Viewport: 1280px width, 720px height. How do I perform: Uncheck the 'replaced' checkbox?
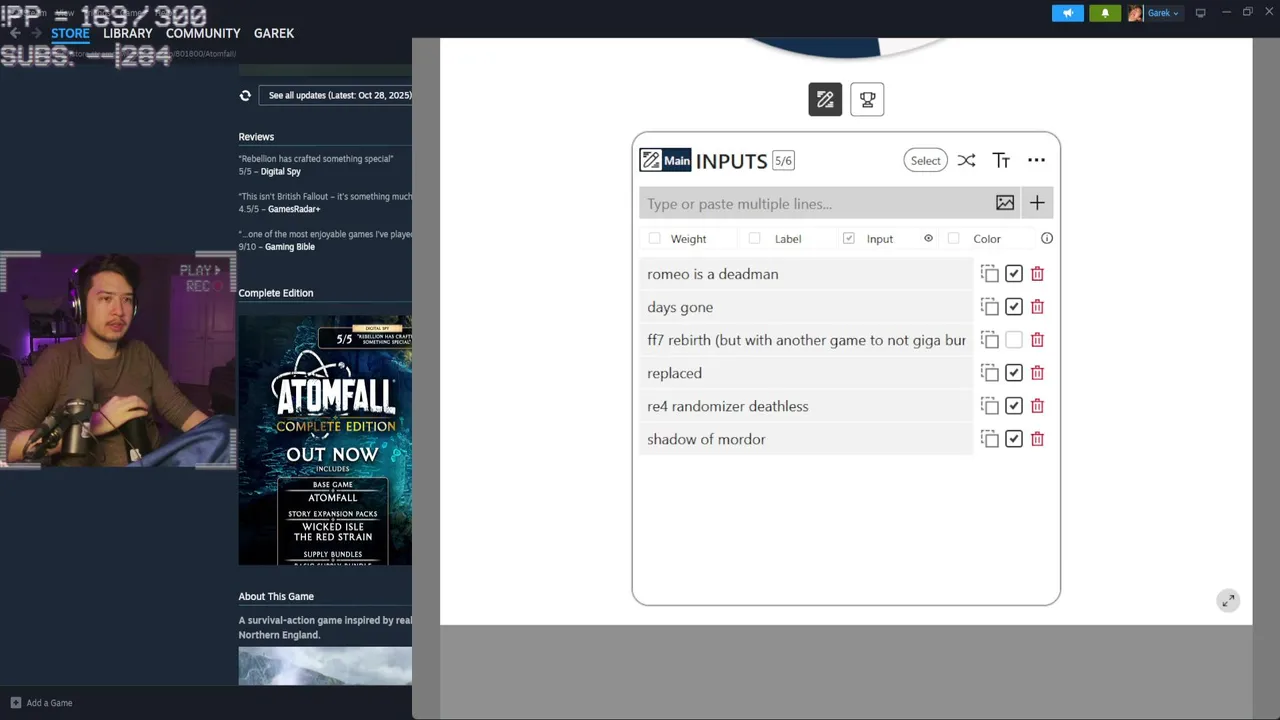[x=1013, y=372]
